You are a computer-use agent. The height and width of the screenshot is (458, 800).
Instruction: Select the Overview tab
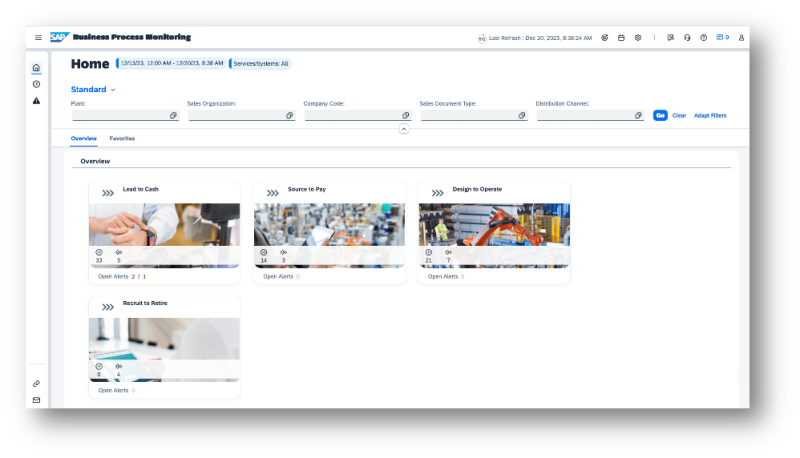point(84,138)
